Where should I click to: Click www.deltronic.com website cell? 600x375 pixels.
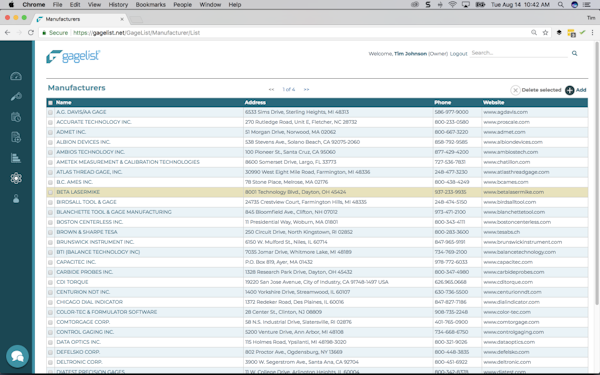tap(507, 362)
